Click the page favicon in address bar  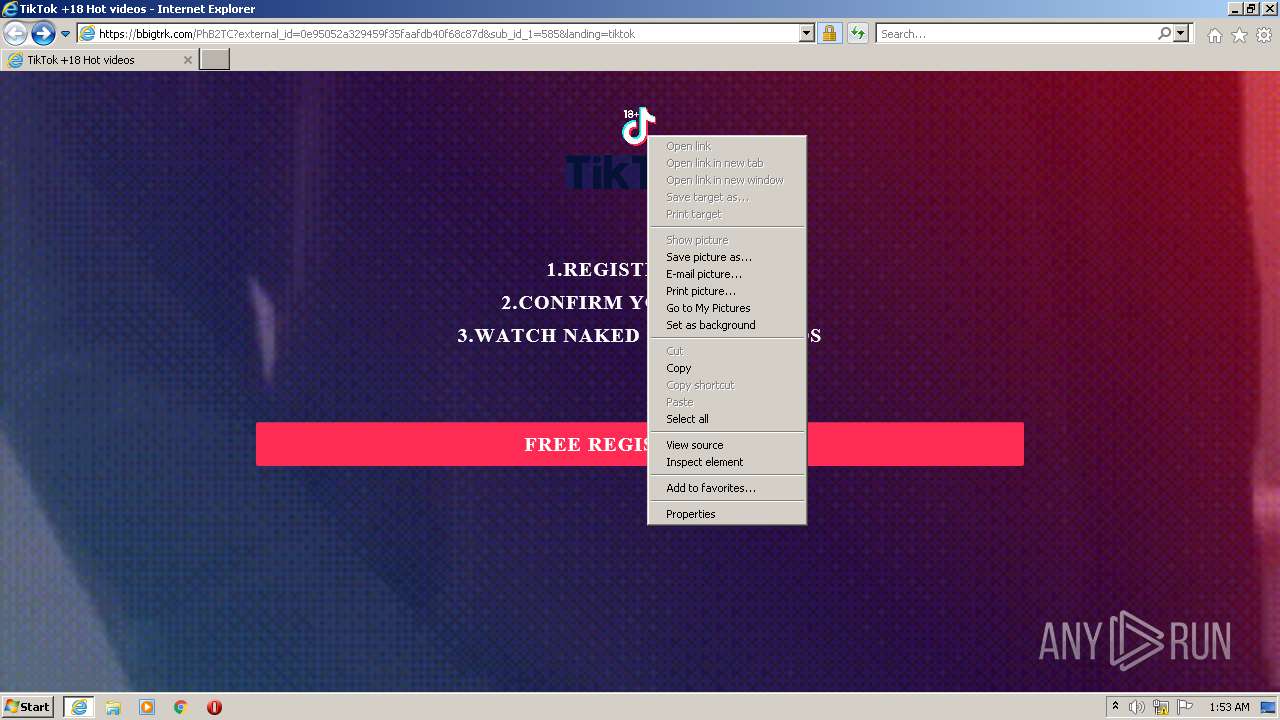[x=87, y=34]
